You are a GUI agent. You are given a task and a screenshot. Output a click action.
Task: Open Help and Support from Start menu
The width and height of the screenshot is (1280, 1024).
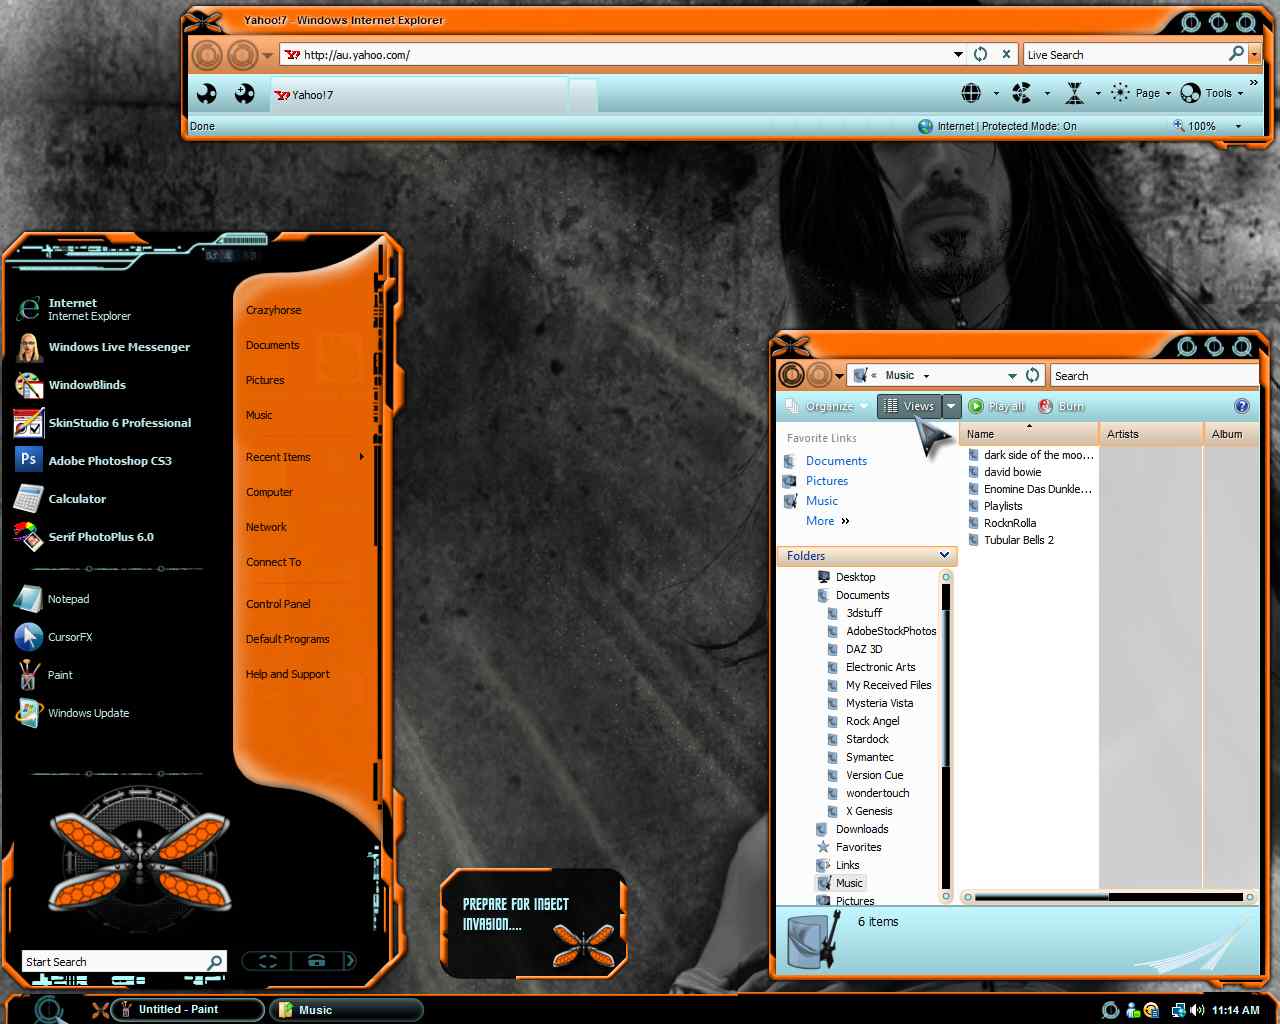(x=287, y=674)
